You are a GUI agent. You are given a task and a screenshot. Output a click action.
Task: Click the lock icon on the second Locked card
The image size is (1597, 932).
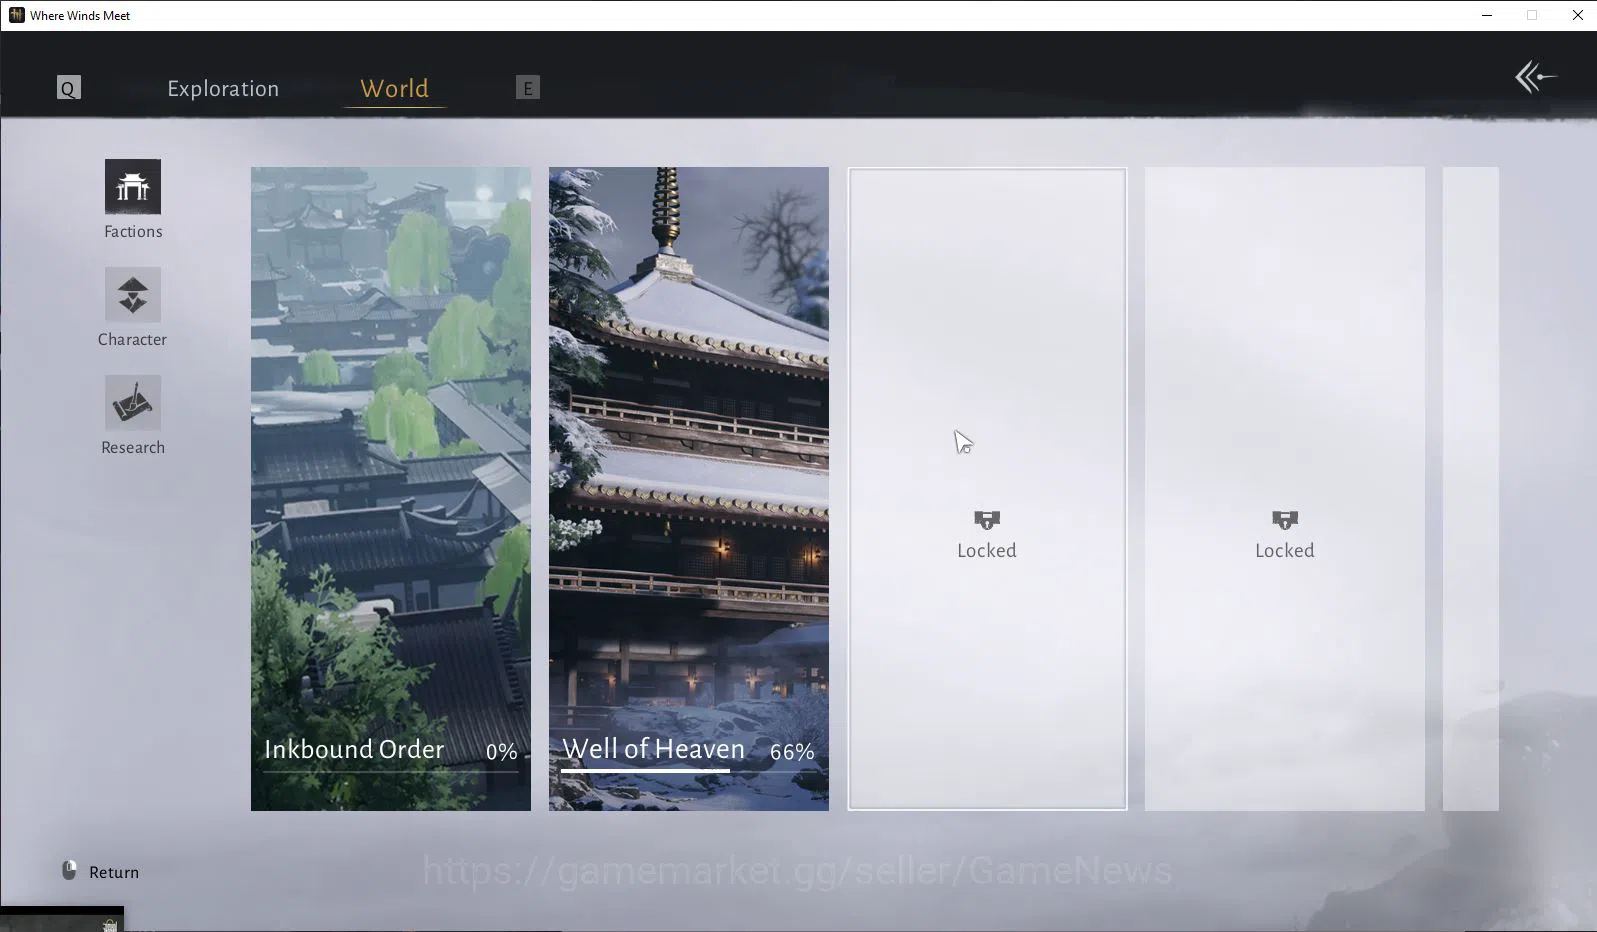pyautogui.click(x=1285, y=520)
